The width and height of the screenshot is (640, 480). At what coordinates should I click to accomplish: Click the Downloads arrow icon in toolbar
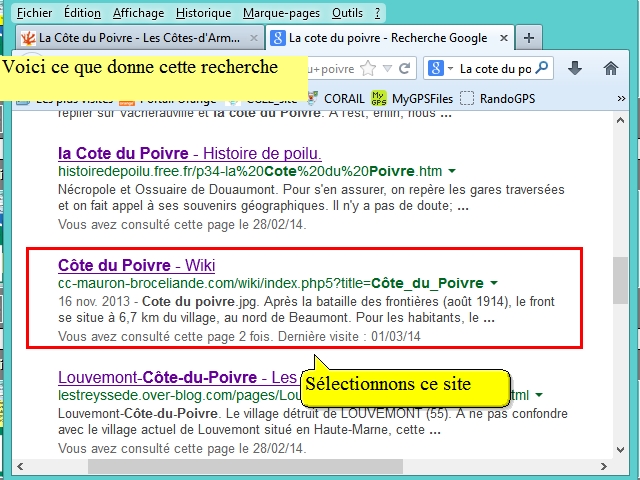(575, 68)
